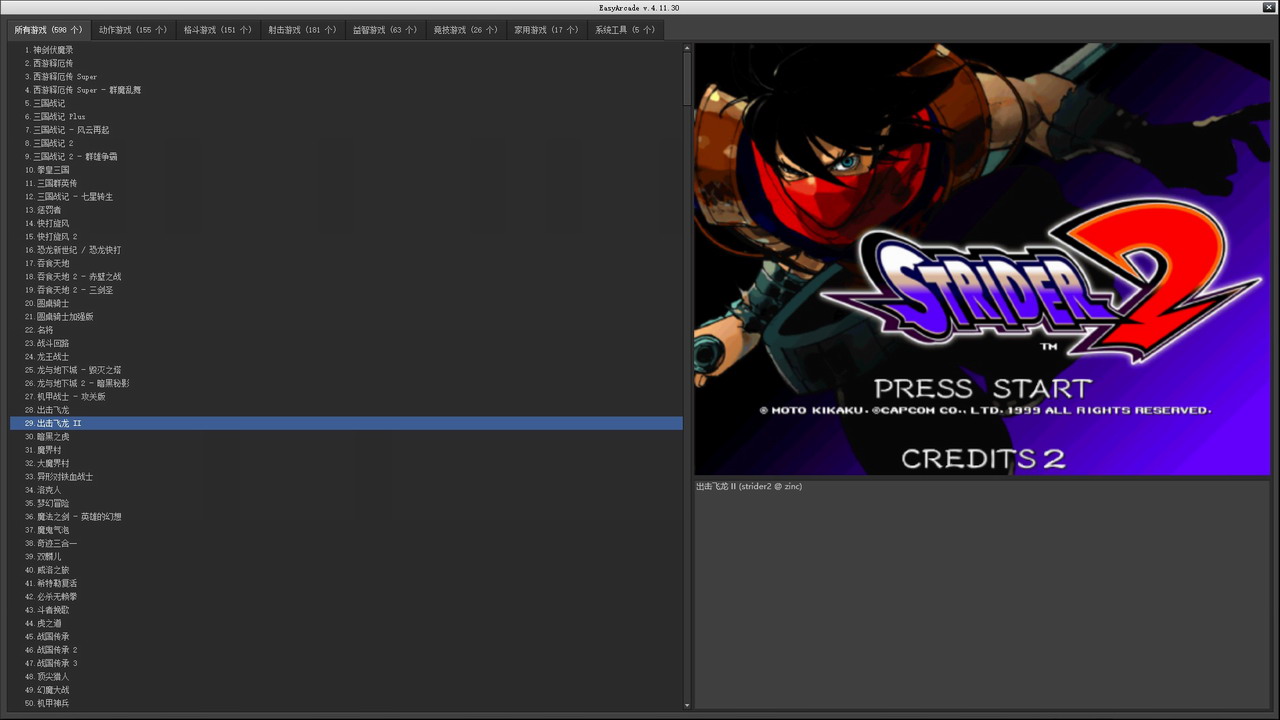This screenshot has width=1280, height=720.
Task: Switch to the 竞技游戏 (26 个) tab
Action: click(x=466, y=30)
